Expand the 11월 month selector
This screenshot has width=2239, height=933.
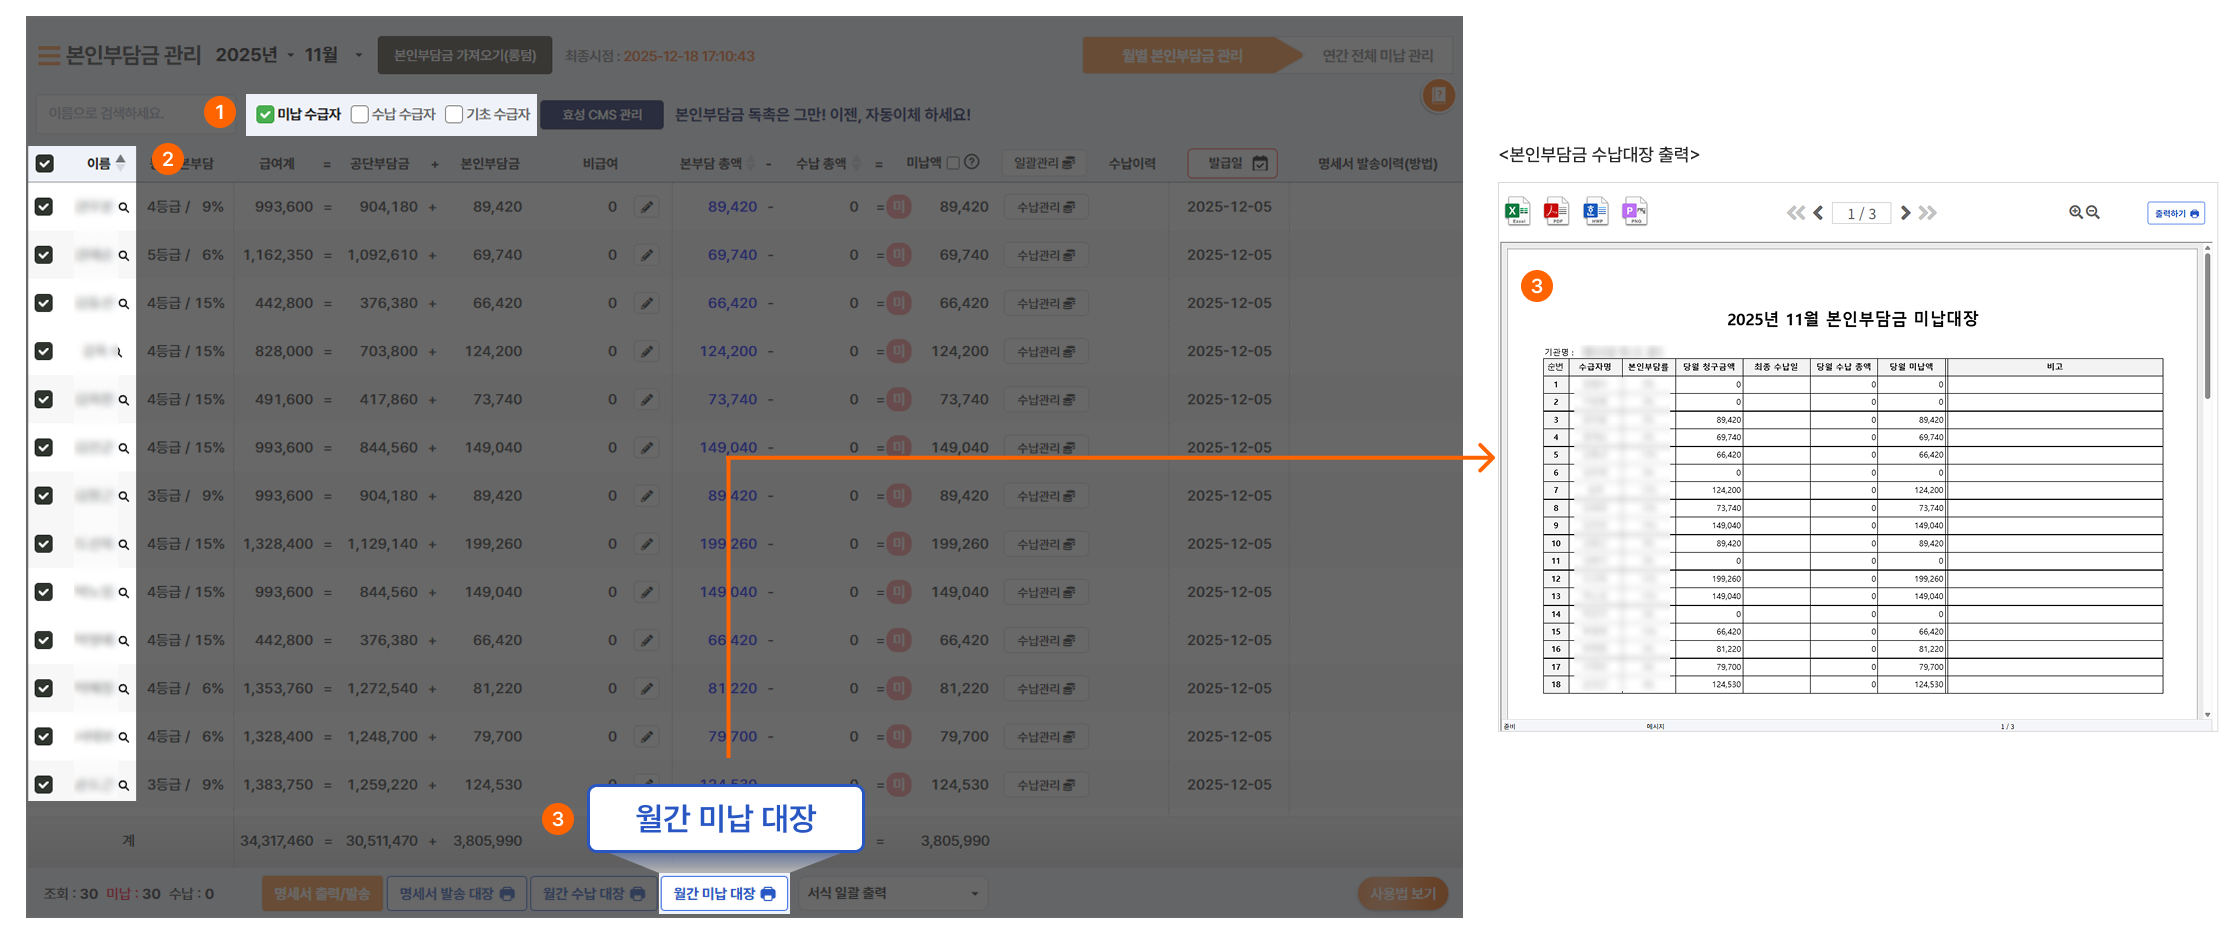pyautogui.click(x=333, y=55)
